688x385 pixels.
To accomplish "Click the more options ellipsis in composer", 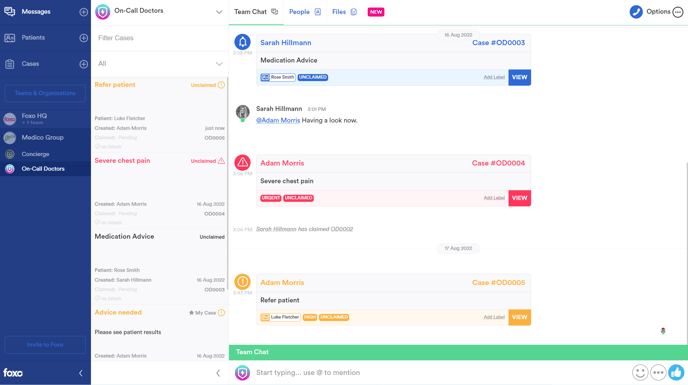I will pyautogui.click(x=658, y=373).
